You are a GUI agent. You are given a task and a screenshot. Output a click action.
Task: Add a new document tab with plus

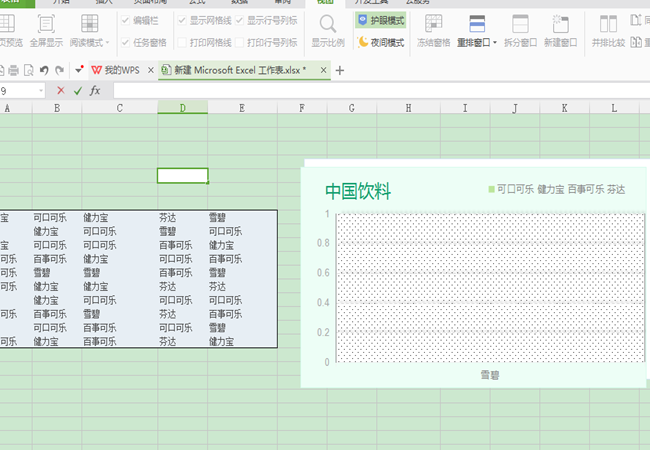(340, 70)
